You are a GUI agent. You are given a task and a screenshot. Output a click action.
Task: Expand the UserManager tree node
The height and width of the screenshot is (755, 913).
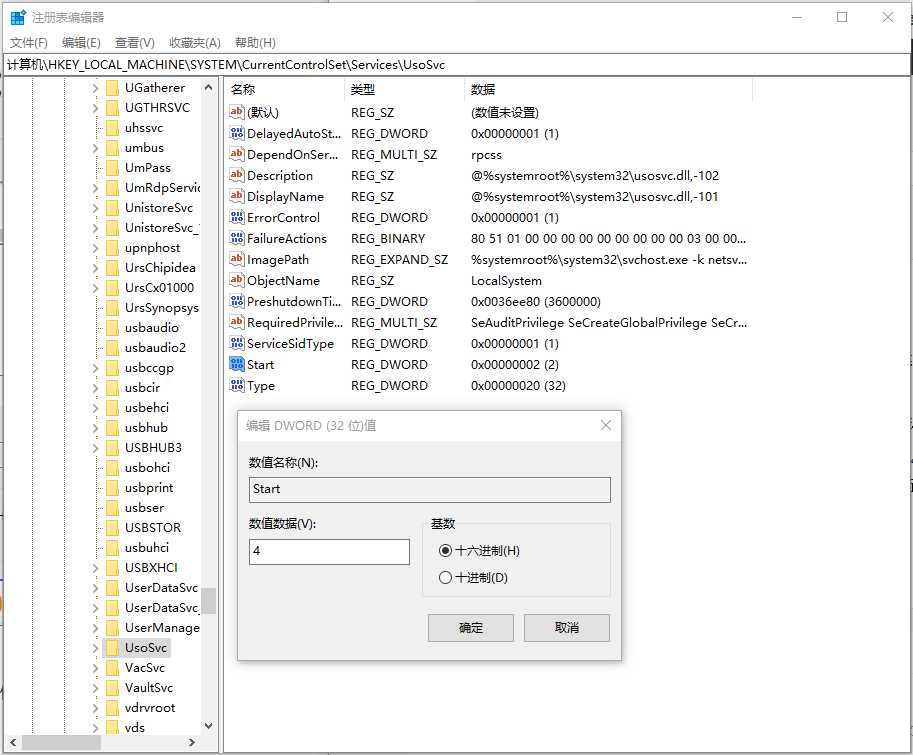coord(95,629)
